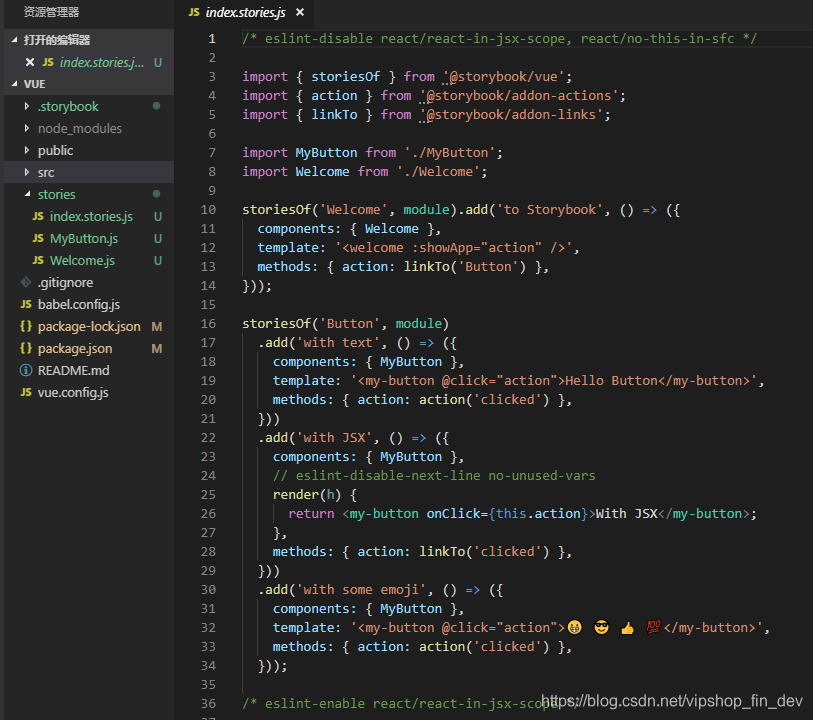Viewport: 813px width, 720px height.
Task: Collapse the 打开的编辑器 section
Action: pos(15,40)
